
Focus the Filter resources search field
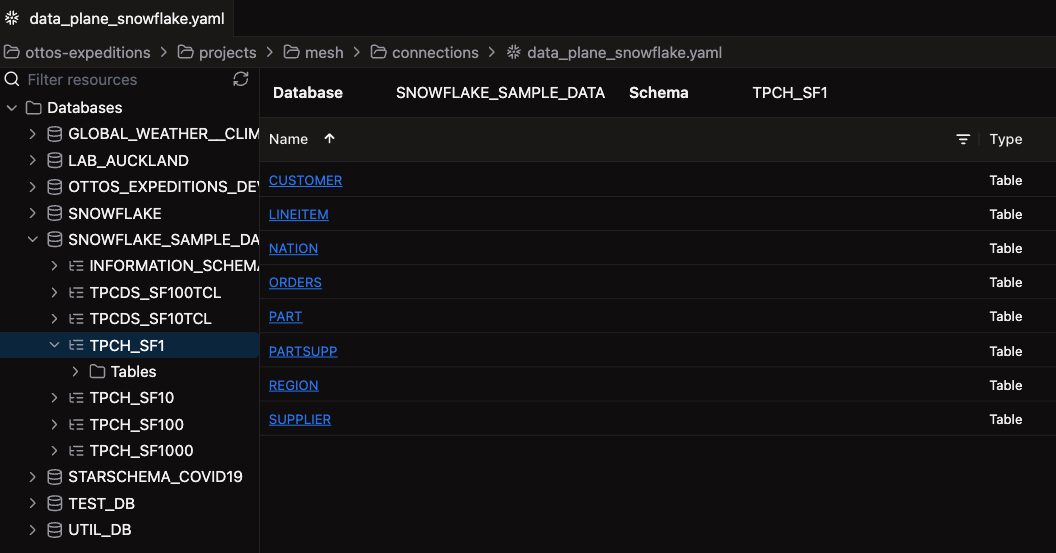pos(125,79)
